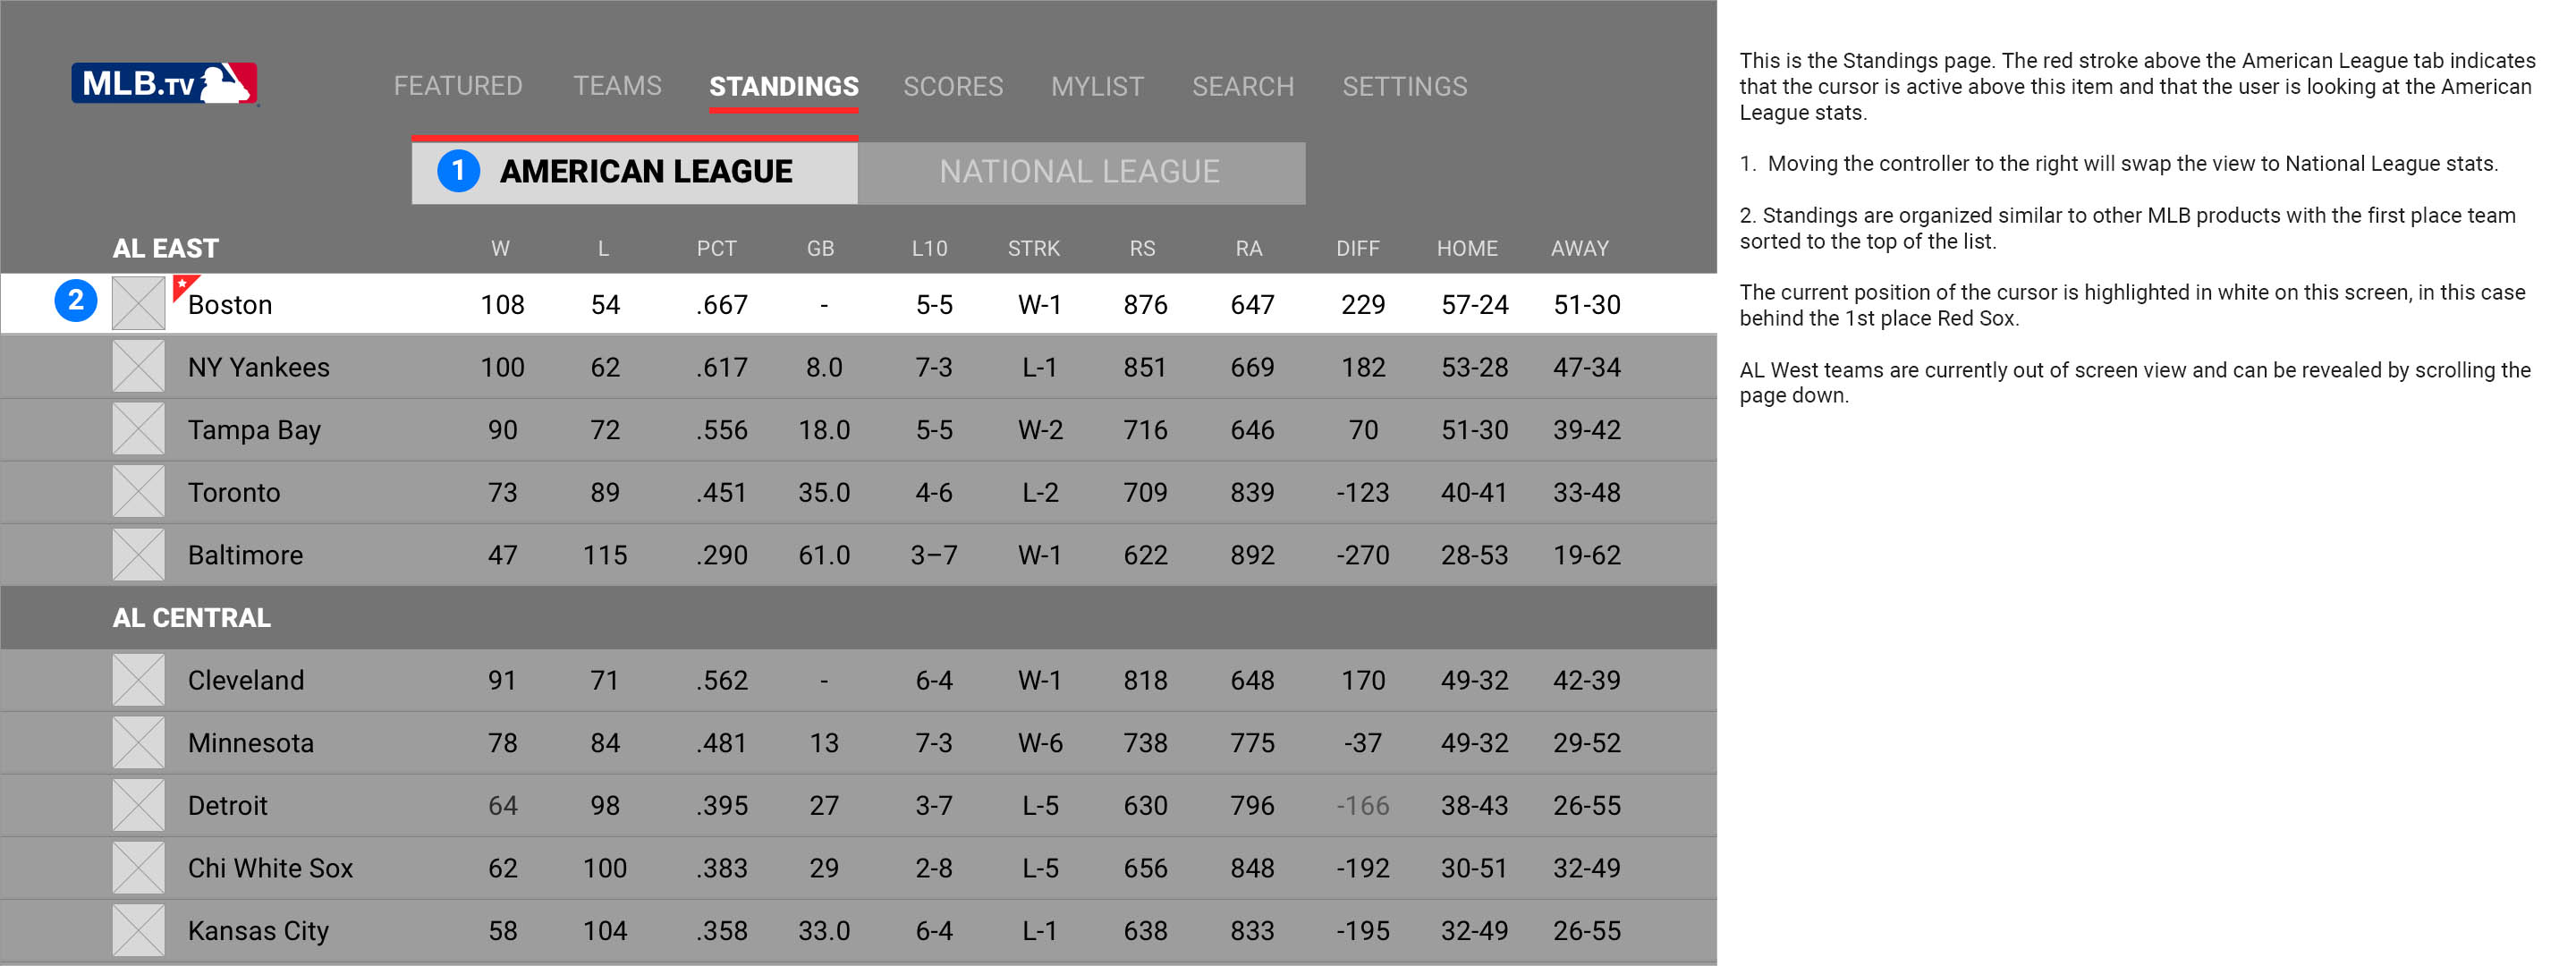
Task: Click the Toronto team logo thumbnail
Action: point(138,492)
